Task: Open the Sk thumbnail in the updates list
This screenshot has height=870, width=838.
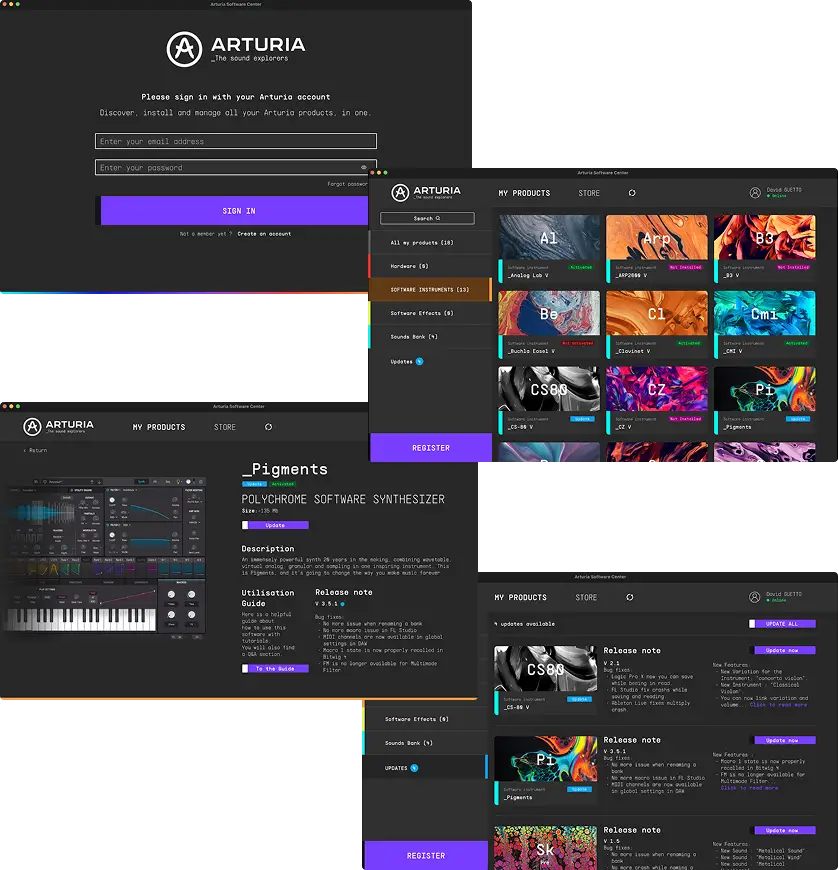Action: click(x=546, y=848)
